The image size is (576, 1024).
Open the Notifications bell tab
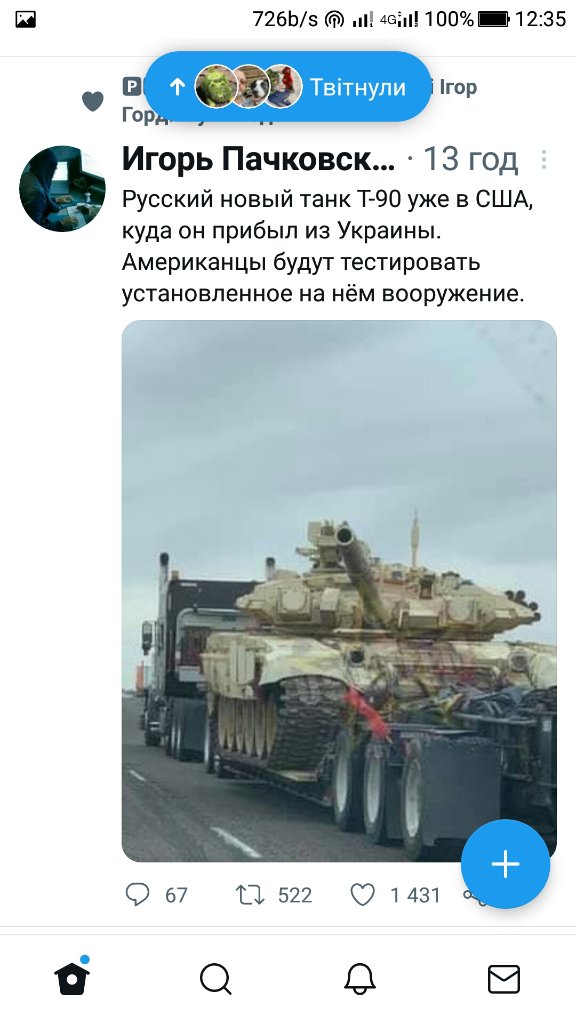click(x=360, y=980)
